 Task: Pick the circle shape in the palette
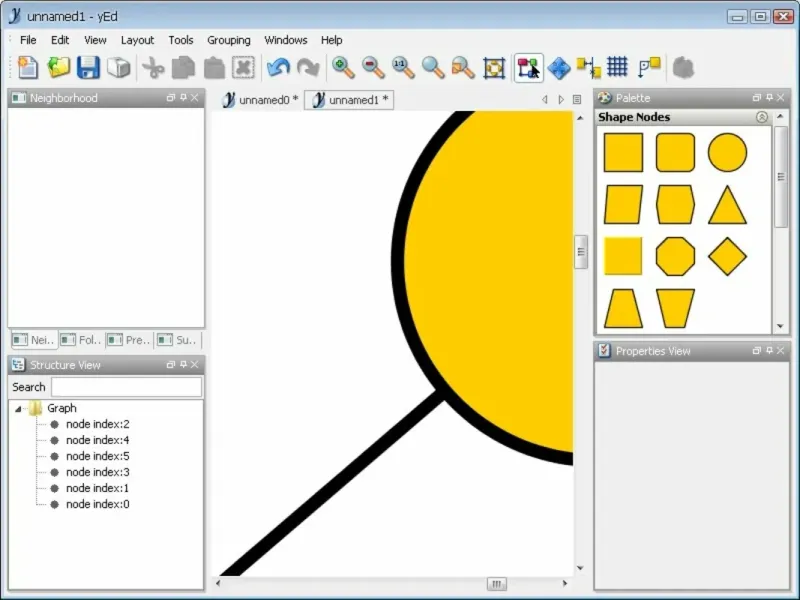pyautogui.click(x=728, y=153)
